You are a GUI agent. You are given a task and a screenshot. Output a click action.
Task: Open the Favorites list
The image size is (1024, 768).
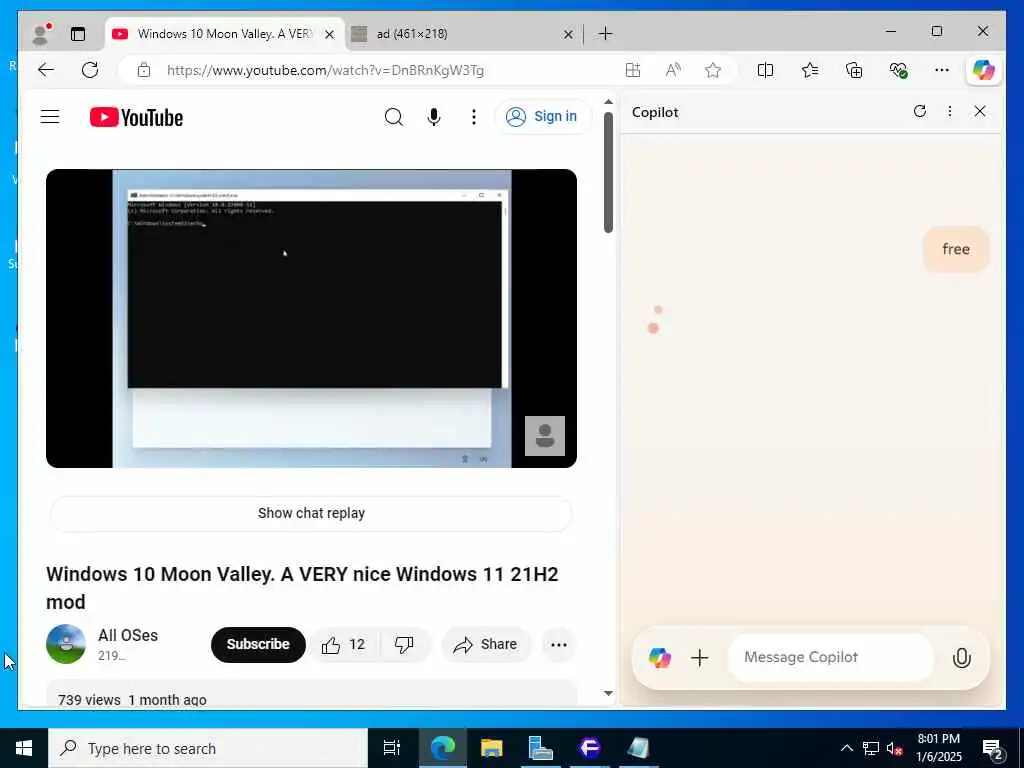(x=810, y=70)
